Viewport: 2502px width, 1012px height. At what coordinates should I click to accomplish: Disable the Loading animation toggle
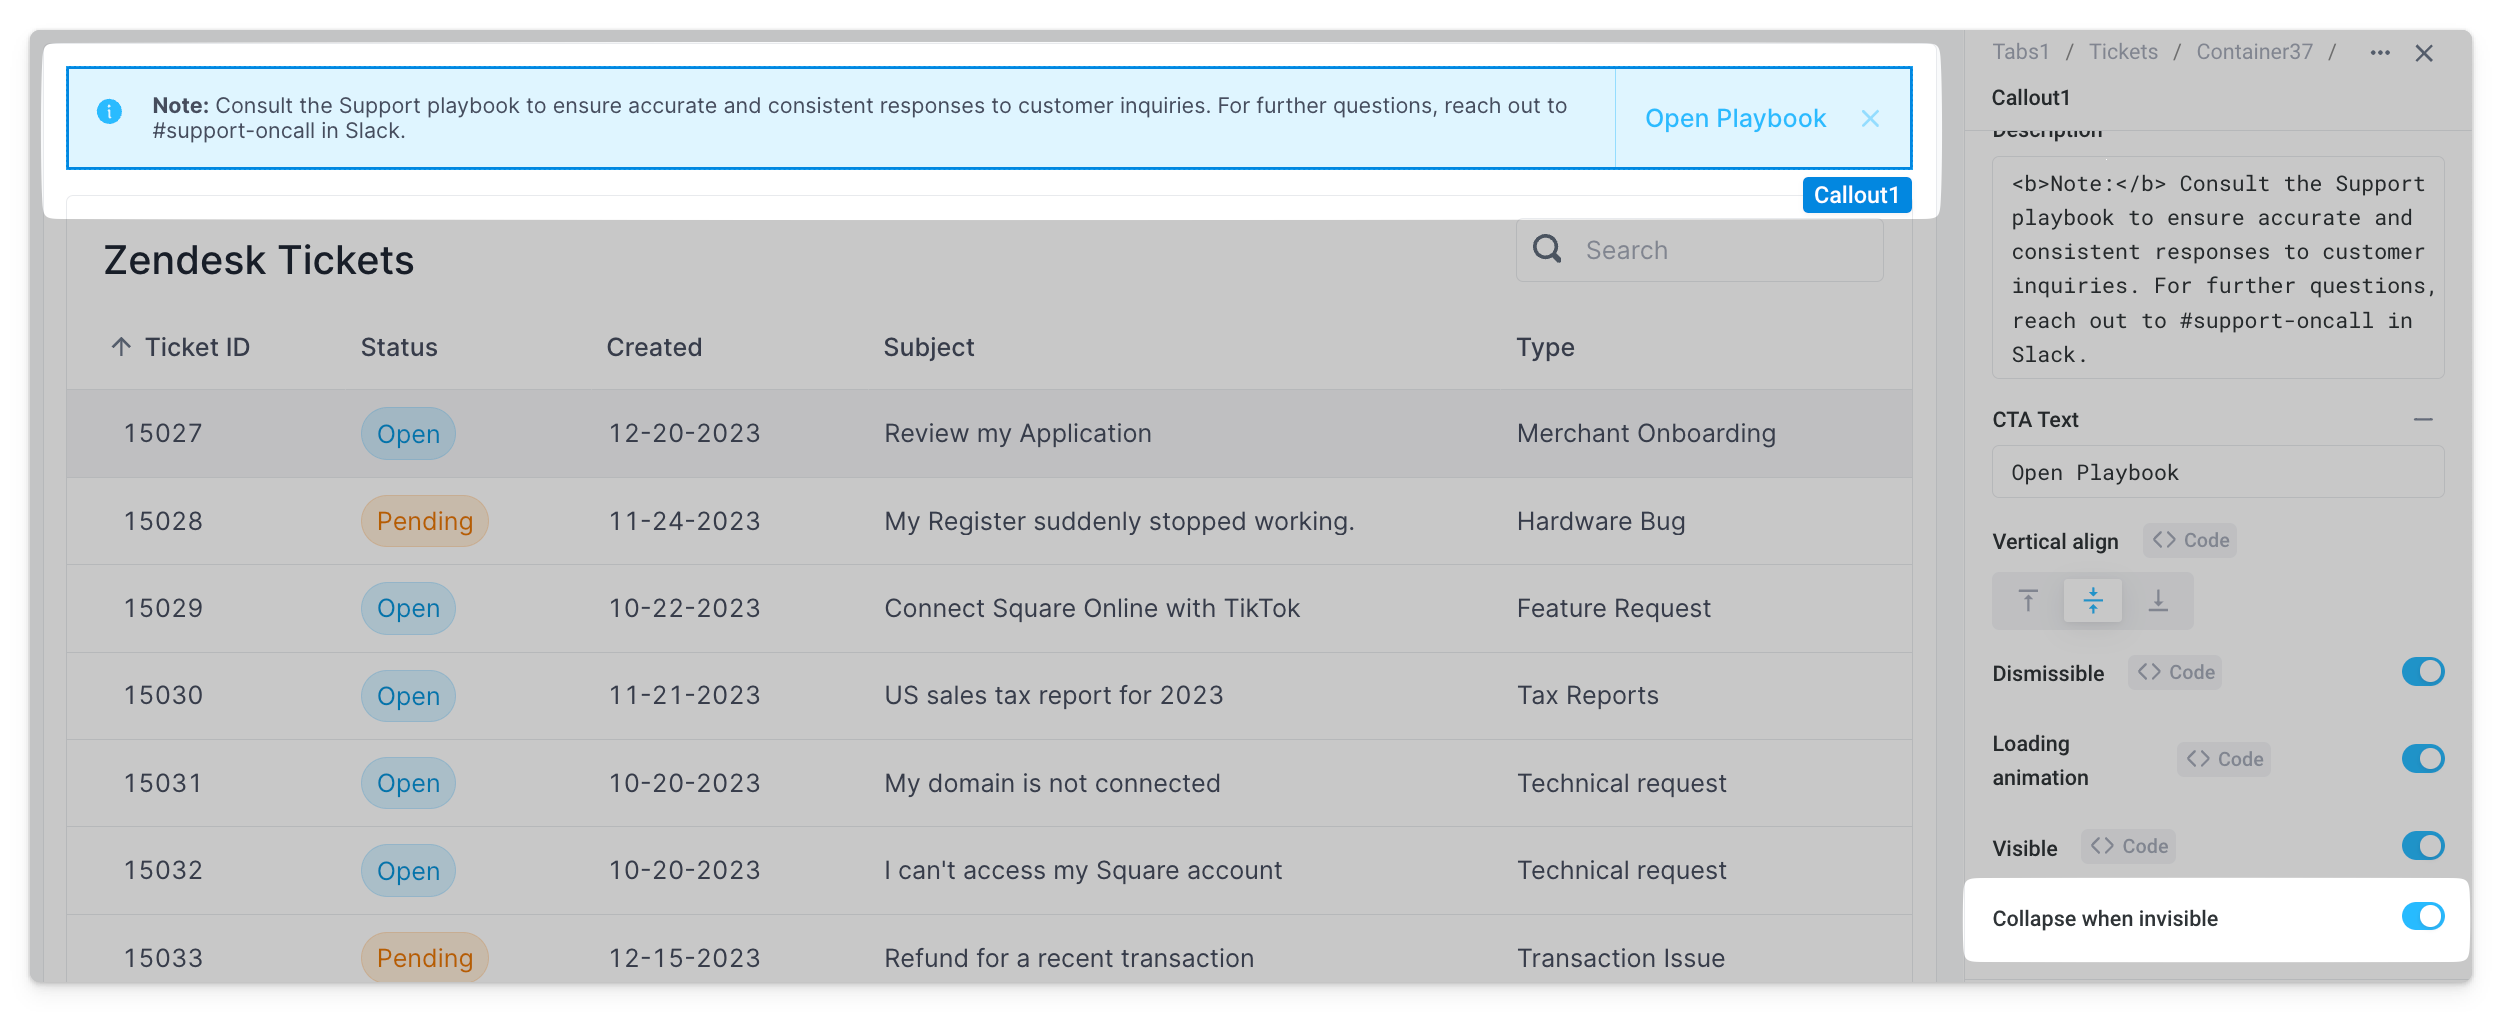coord(2422,759)
